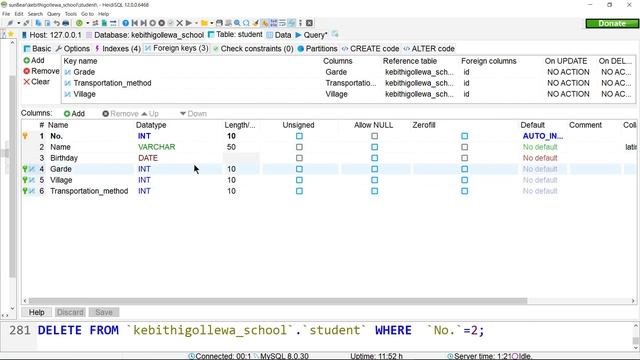Switch to the CREATE code tab
The height and width of the screenshot is (360, 640).
[x=370, y=49]
